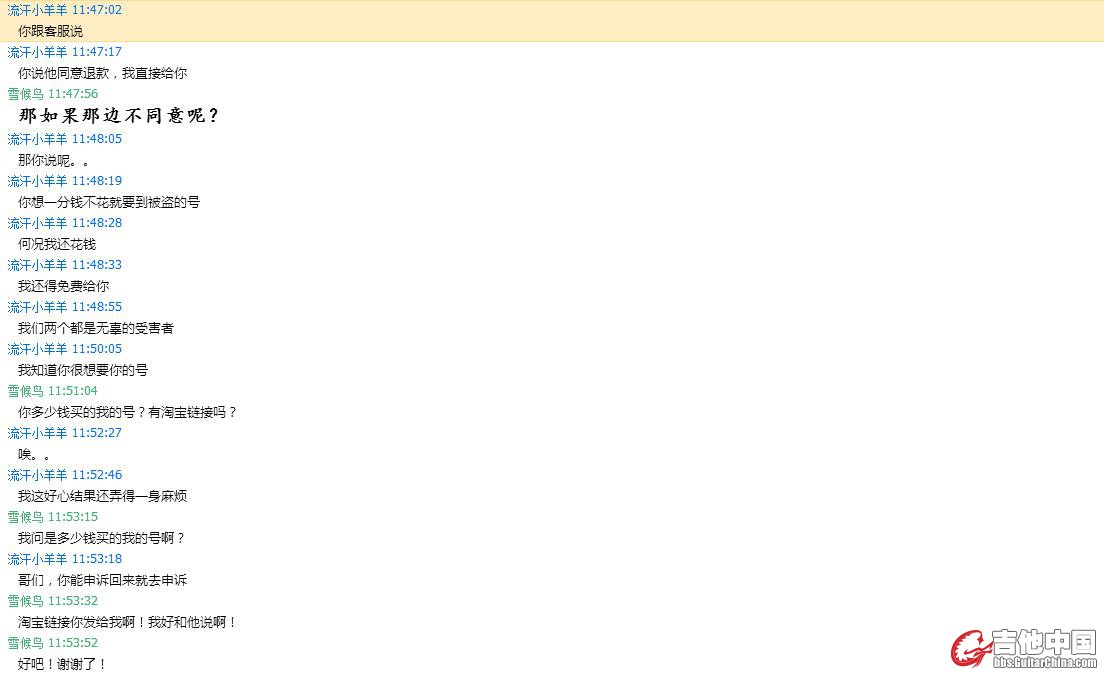
Task: Select the message "你想一分钱不花就要到被盗的号"
Action: (108, 202)
